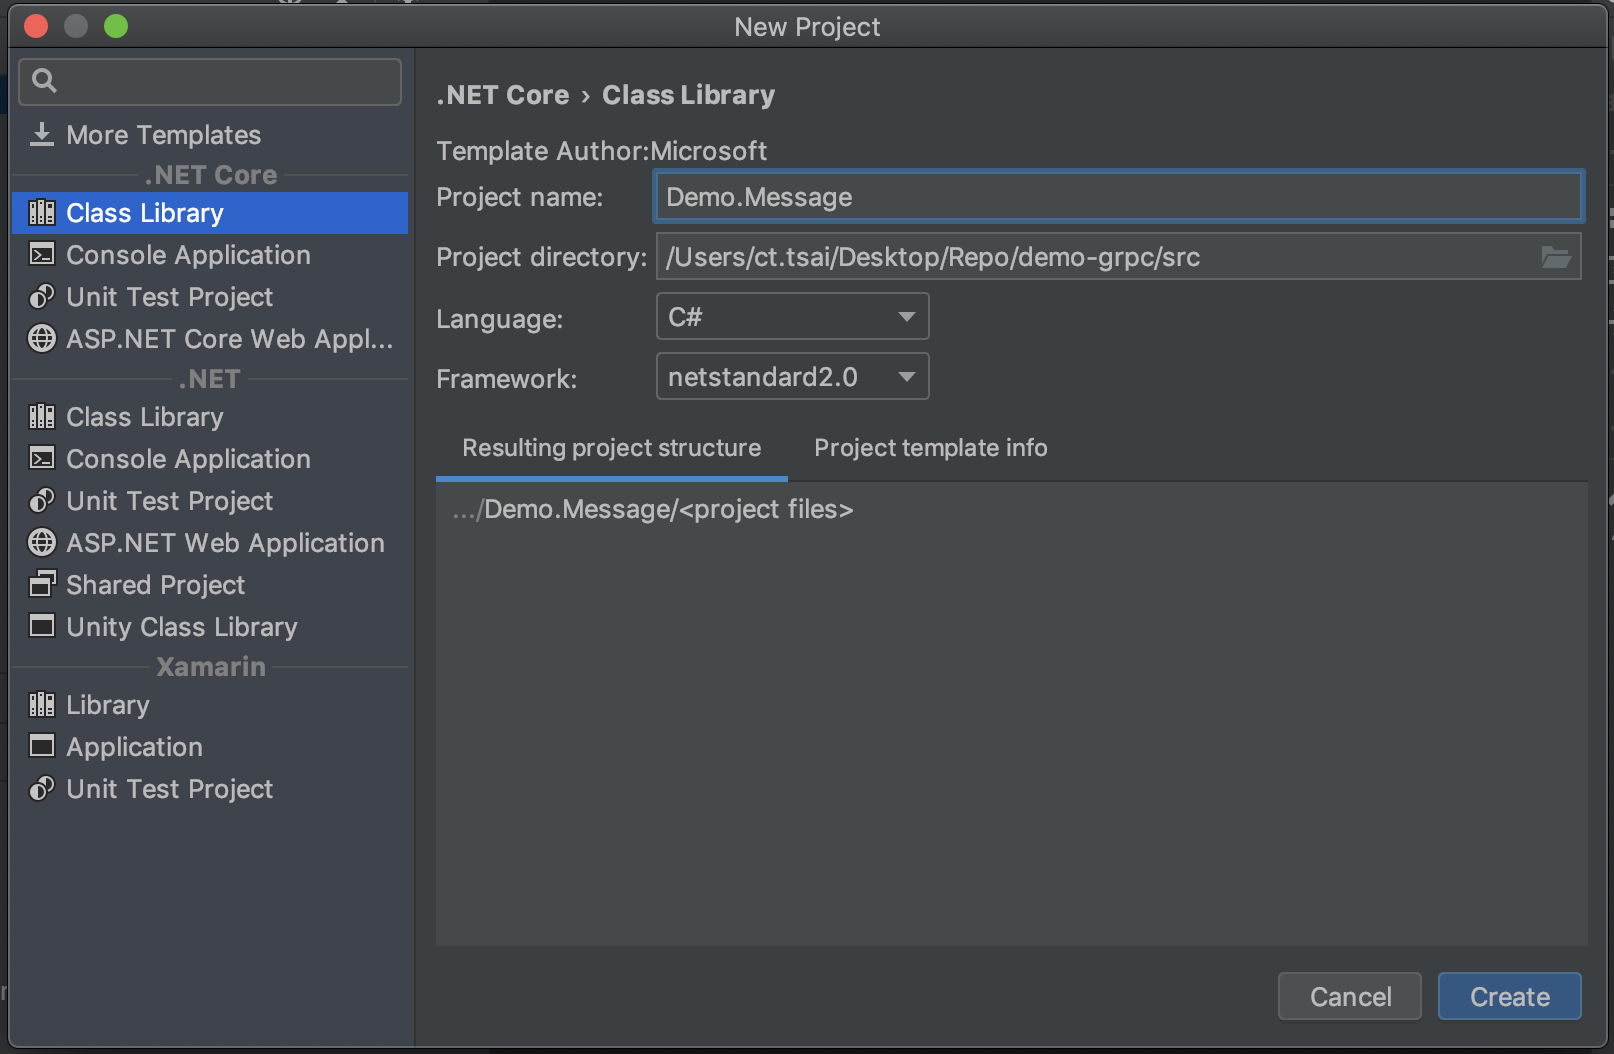Expand the Framework netstandard2.0 dropdown
The image size is (1614, 1054).
click(791, 377)
